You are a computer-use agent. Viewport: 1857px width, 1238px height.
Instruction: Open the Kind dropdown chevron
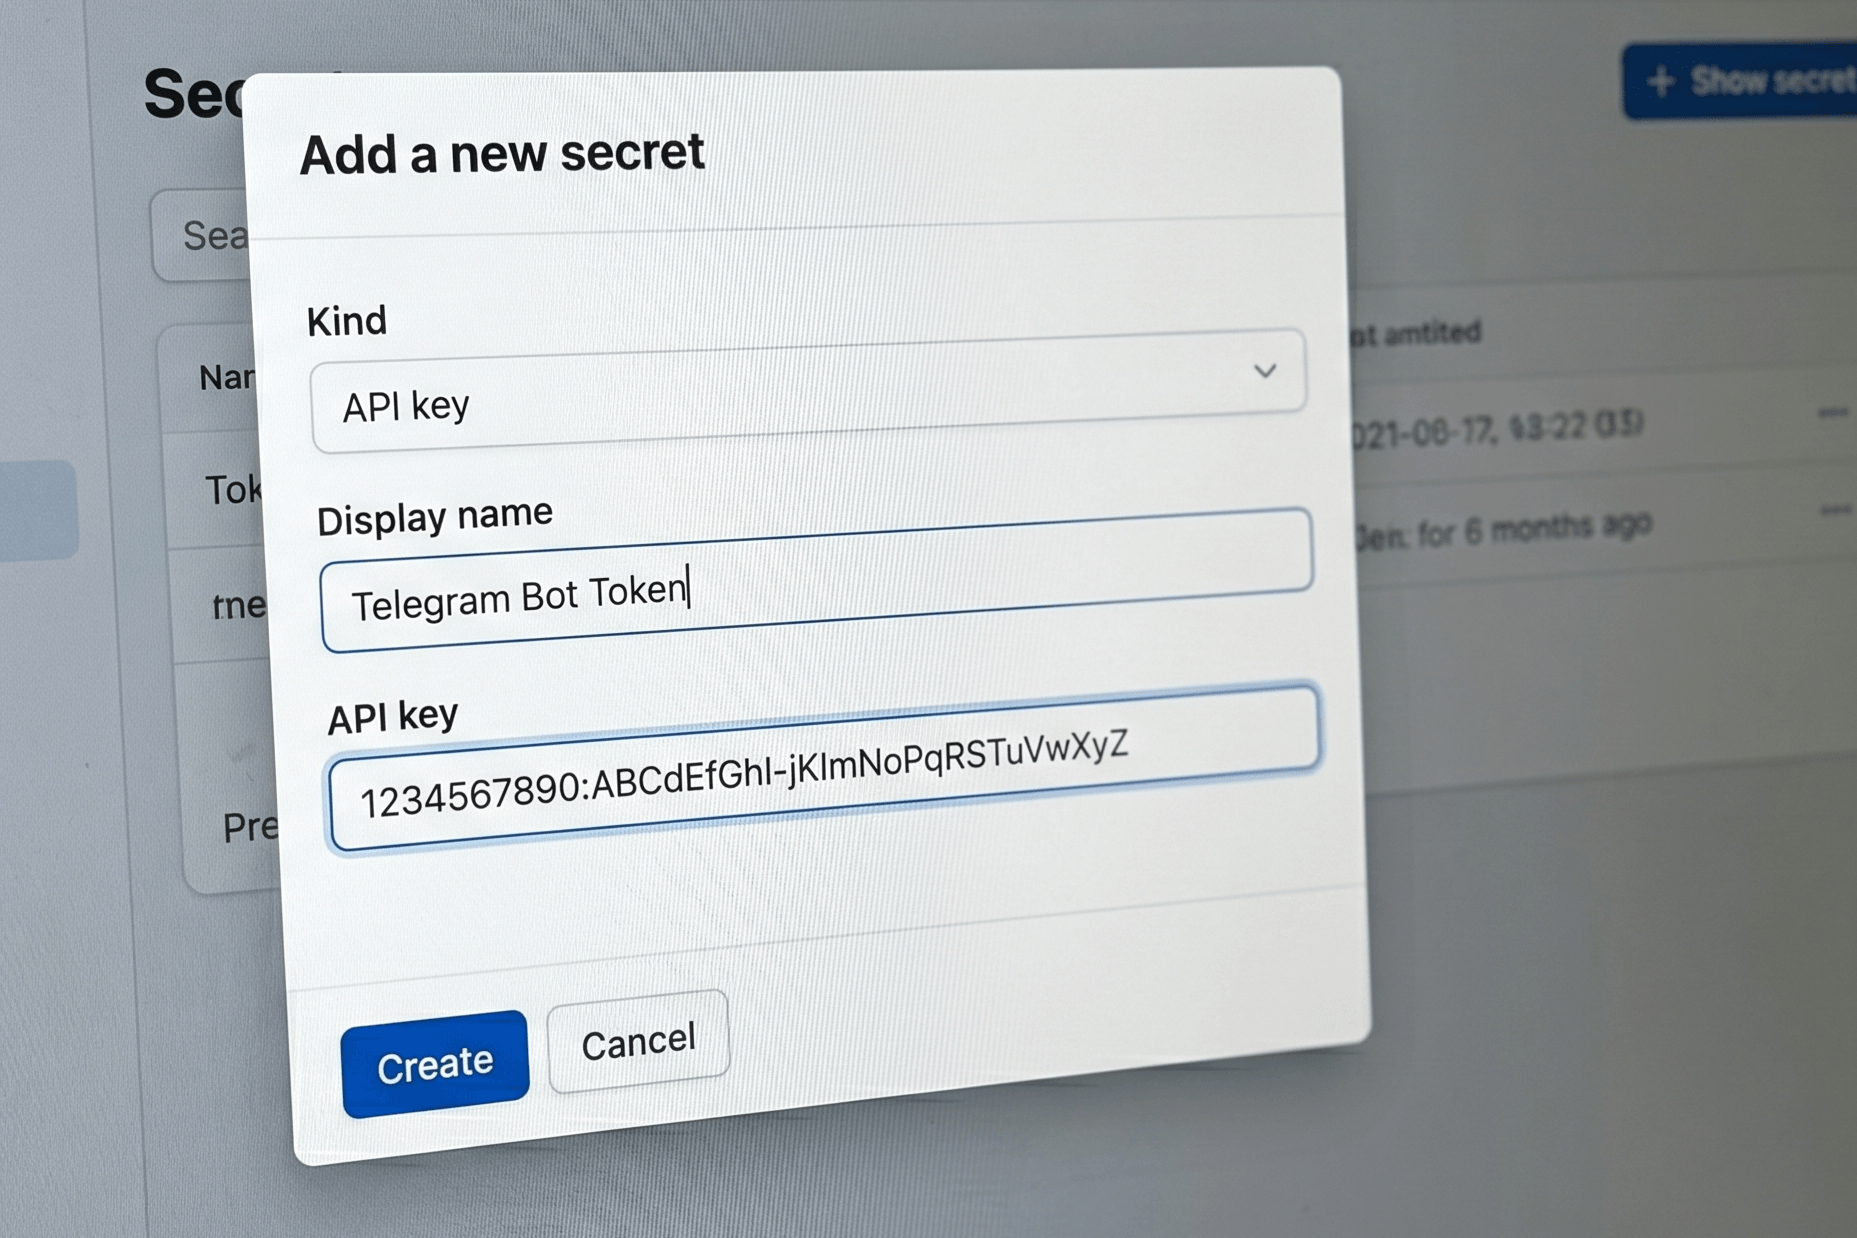pyautogui.click(x=1266, y=372)
